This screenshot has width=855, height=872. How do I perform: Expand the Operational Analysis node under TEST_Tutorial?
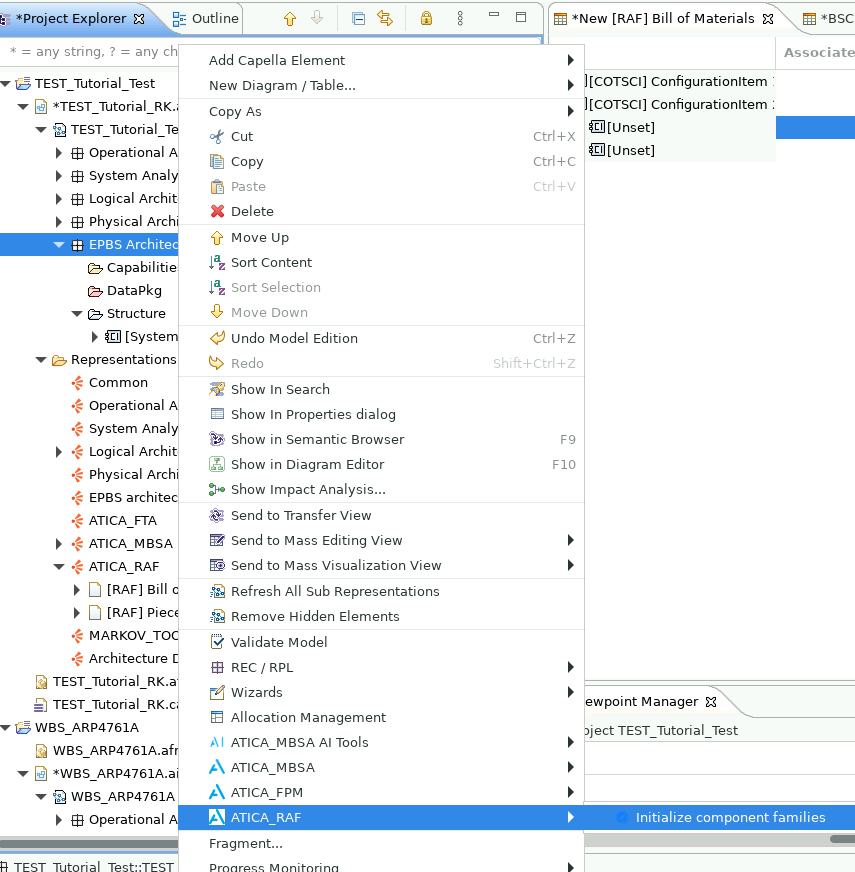[x=58, y=153]
